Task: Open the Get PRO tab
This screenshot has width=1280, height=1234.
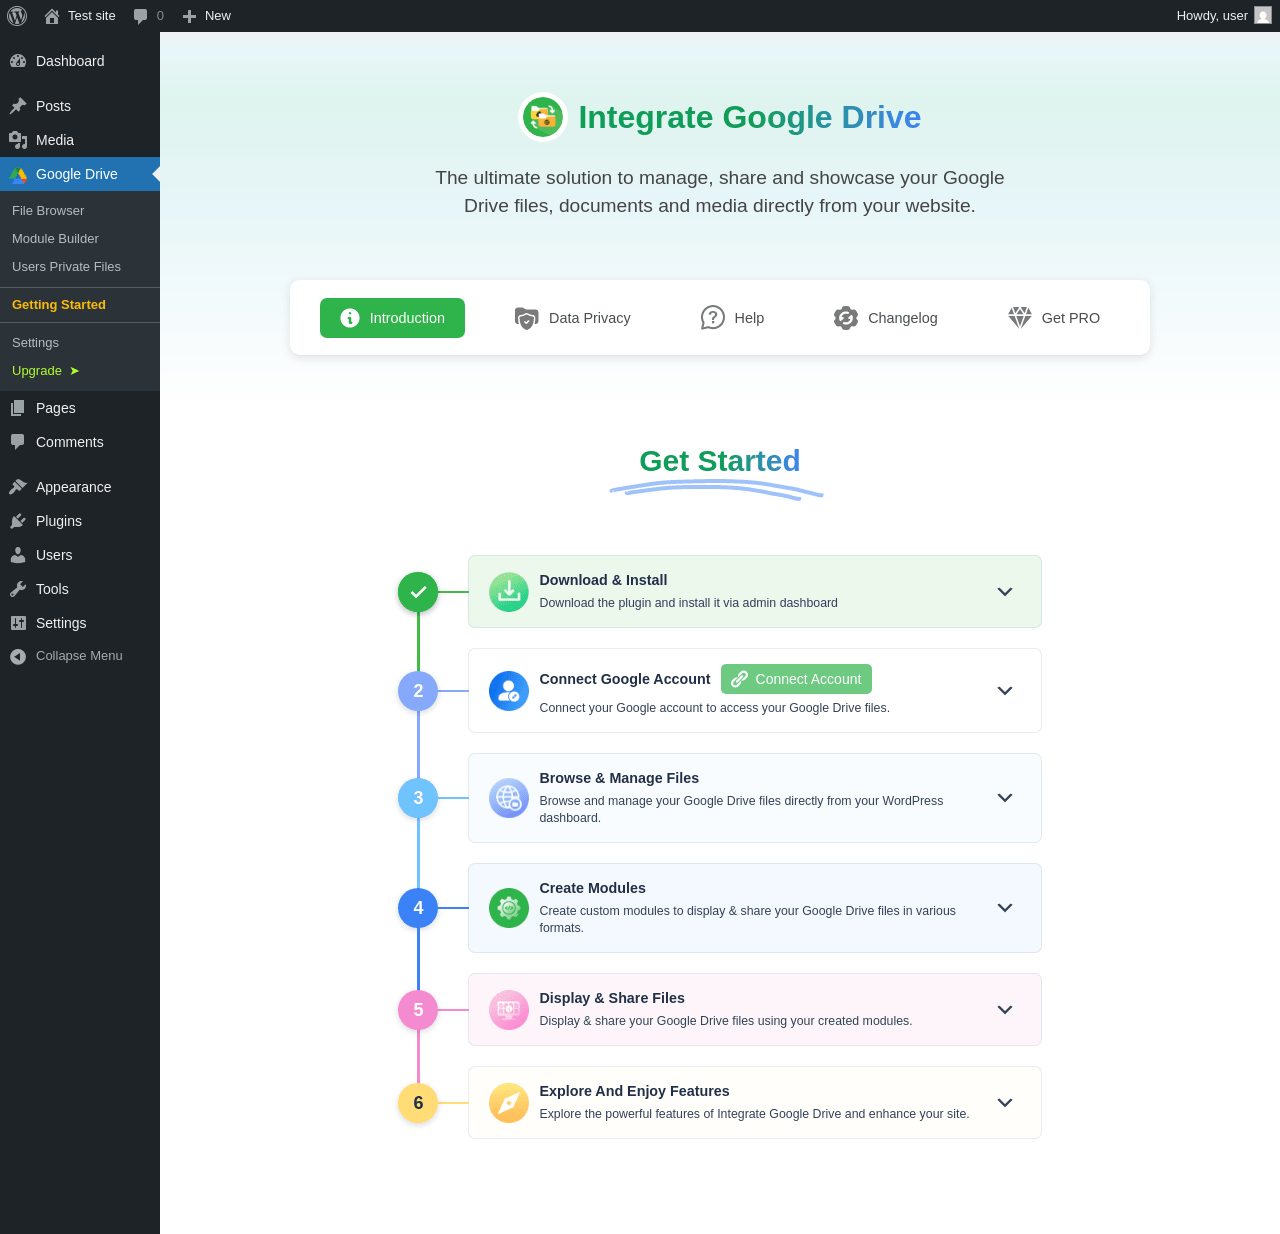Action: click(1054, 318)
